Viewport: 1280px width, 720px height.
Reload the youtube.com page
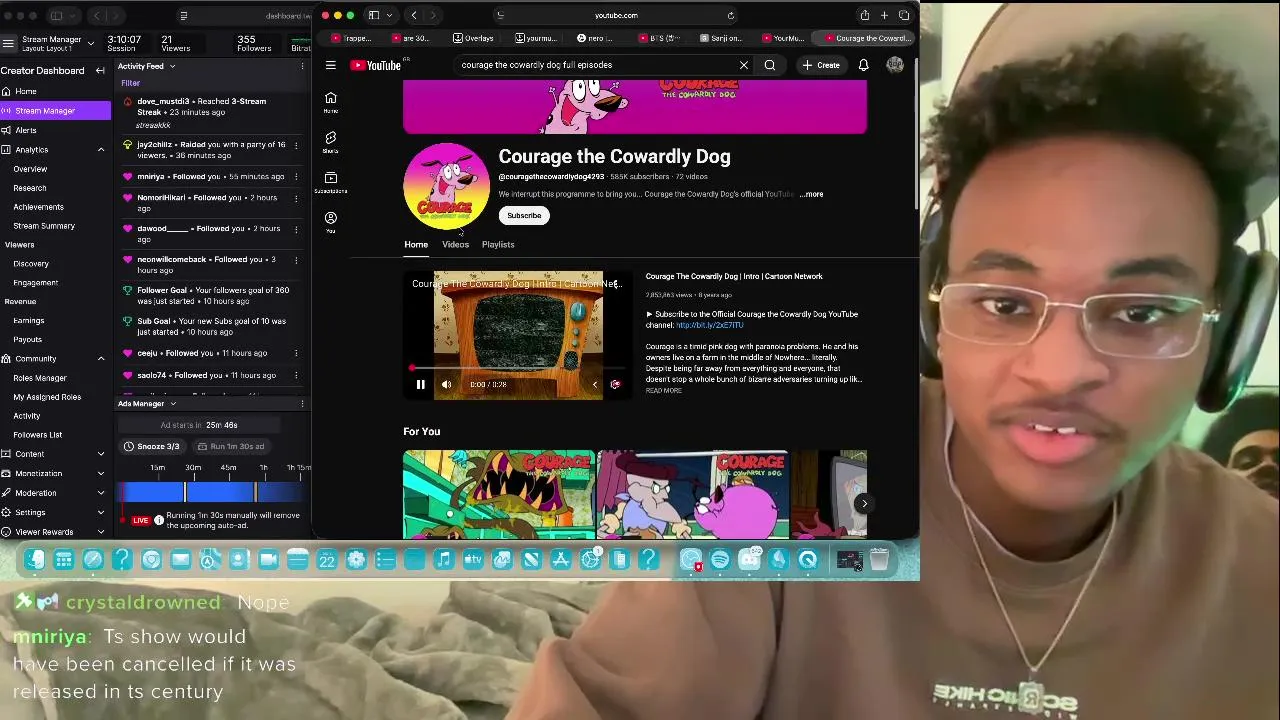tap(731, 15)
